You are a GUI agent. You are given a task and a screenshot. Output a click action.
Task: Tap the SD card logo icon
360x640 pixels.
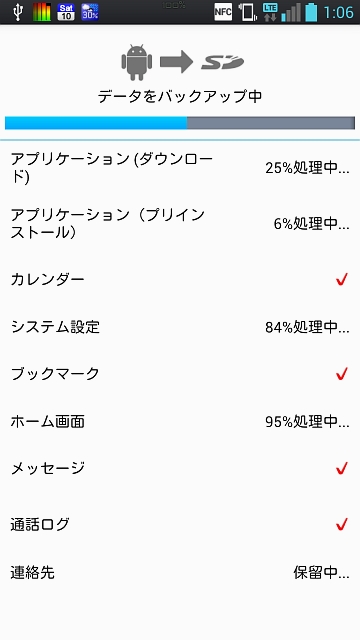[x=222, y=63]
